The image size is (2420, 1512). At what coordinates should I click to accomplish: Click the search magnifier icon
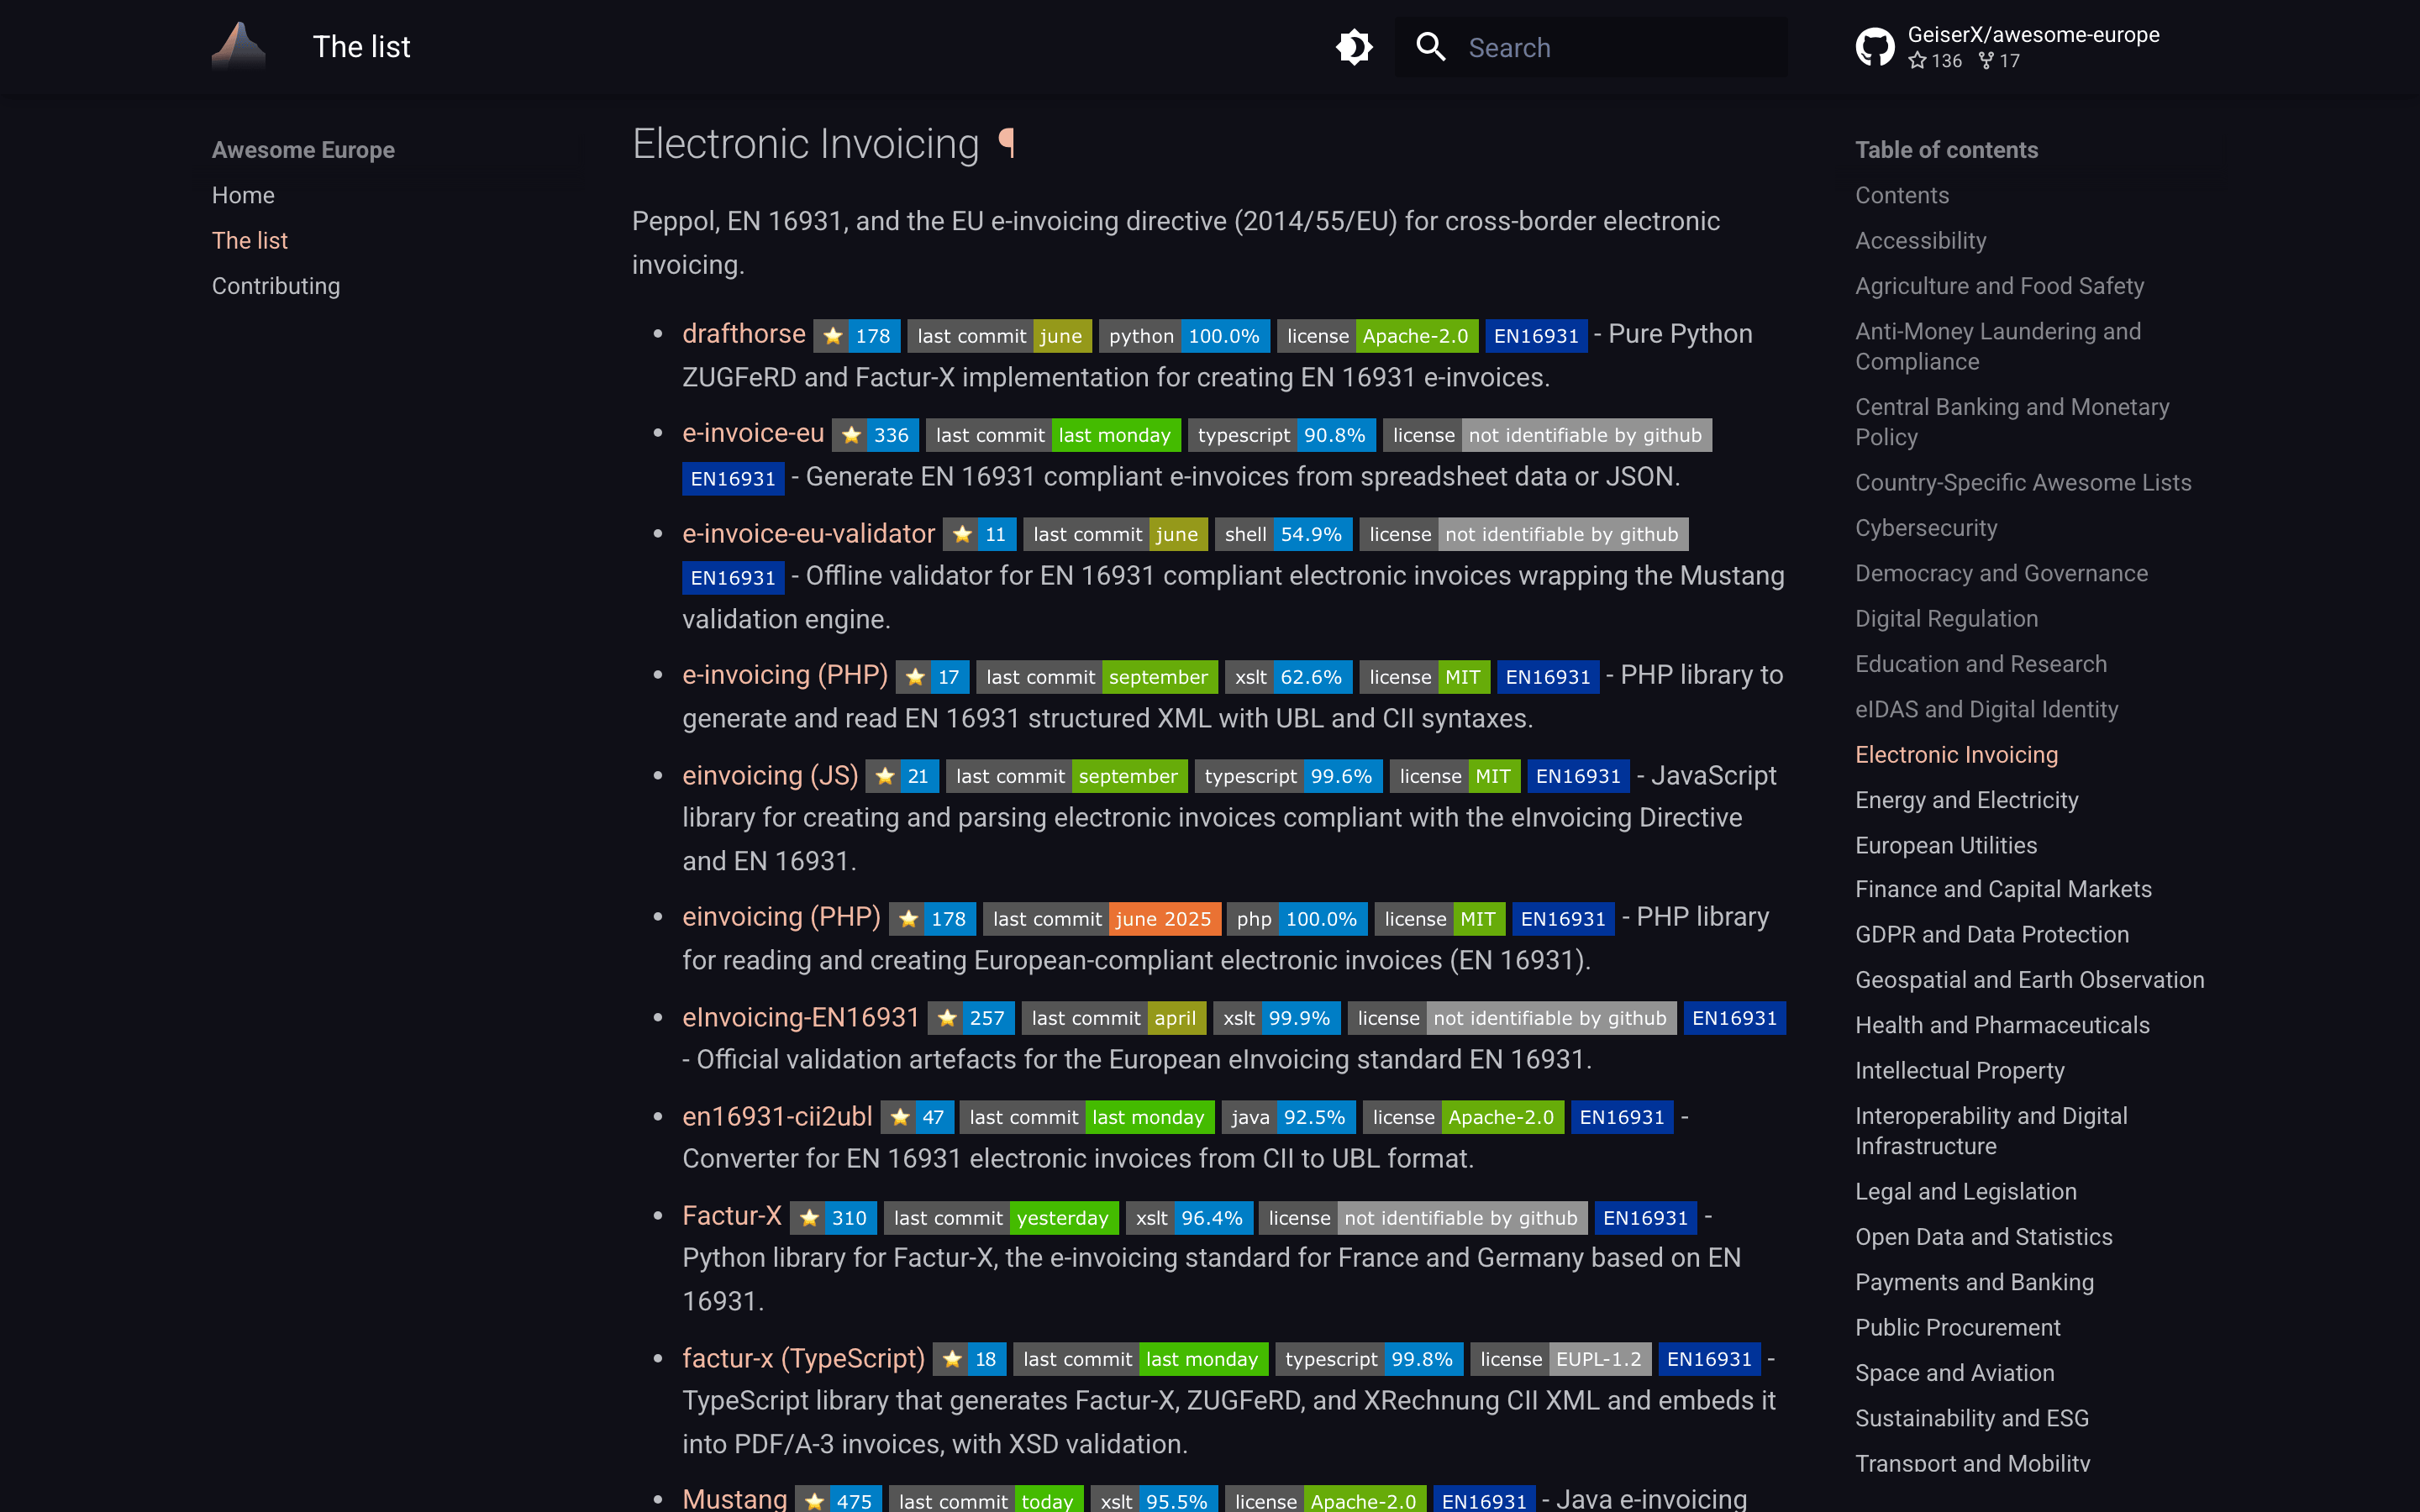pyautogui.click(x=1431, y=47)
